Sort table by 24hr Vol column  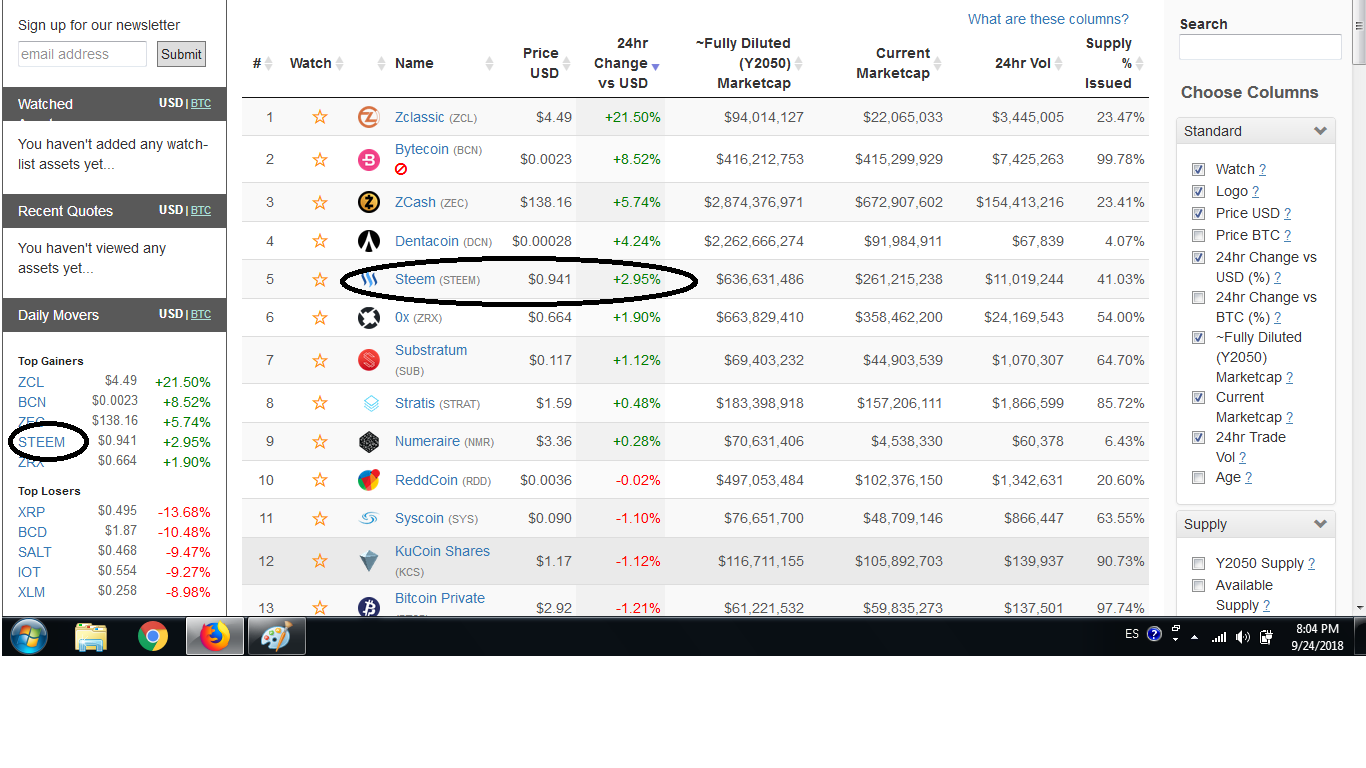1023,63
